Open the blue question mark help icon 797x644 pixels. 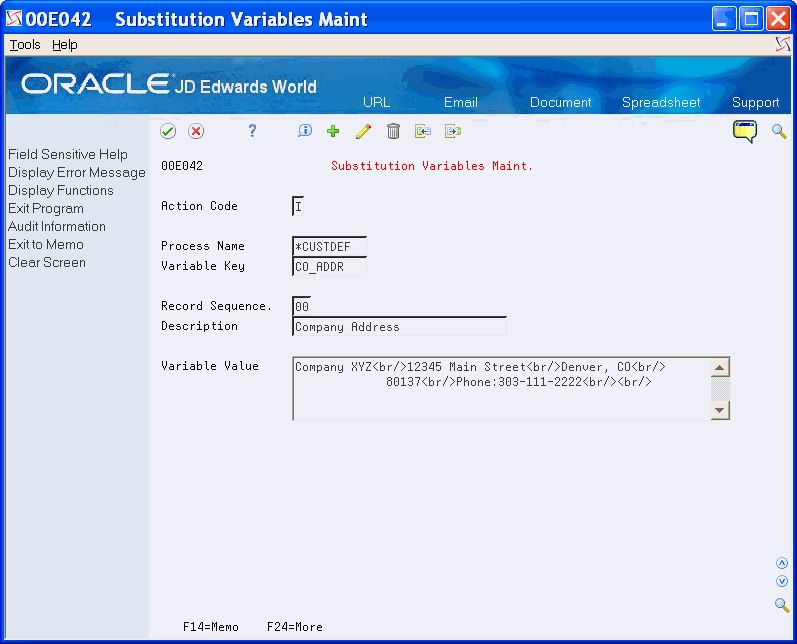[x=252, y=131]
